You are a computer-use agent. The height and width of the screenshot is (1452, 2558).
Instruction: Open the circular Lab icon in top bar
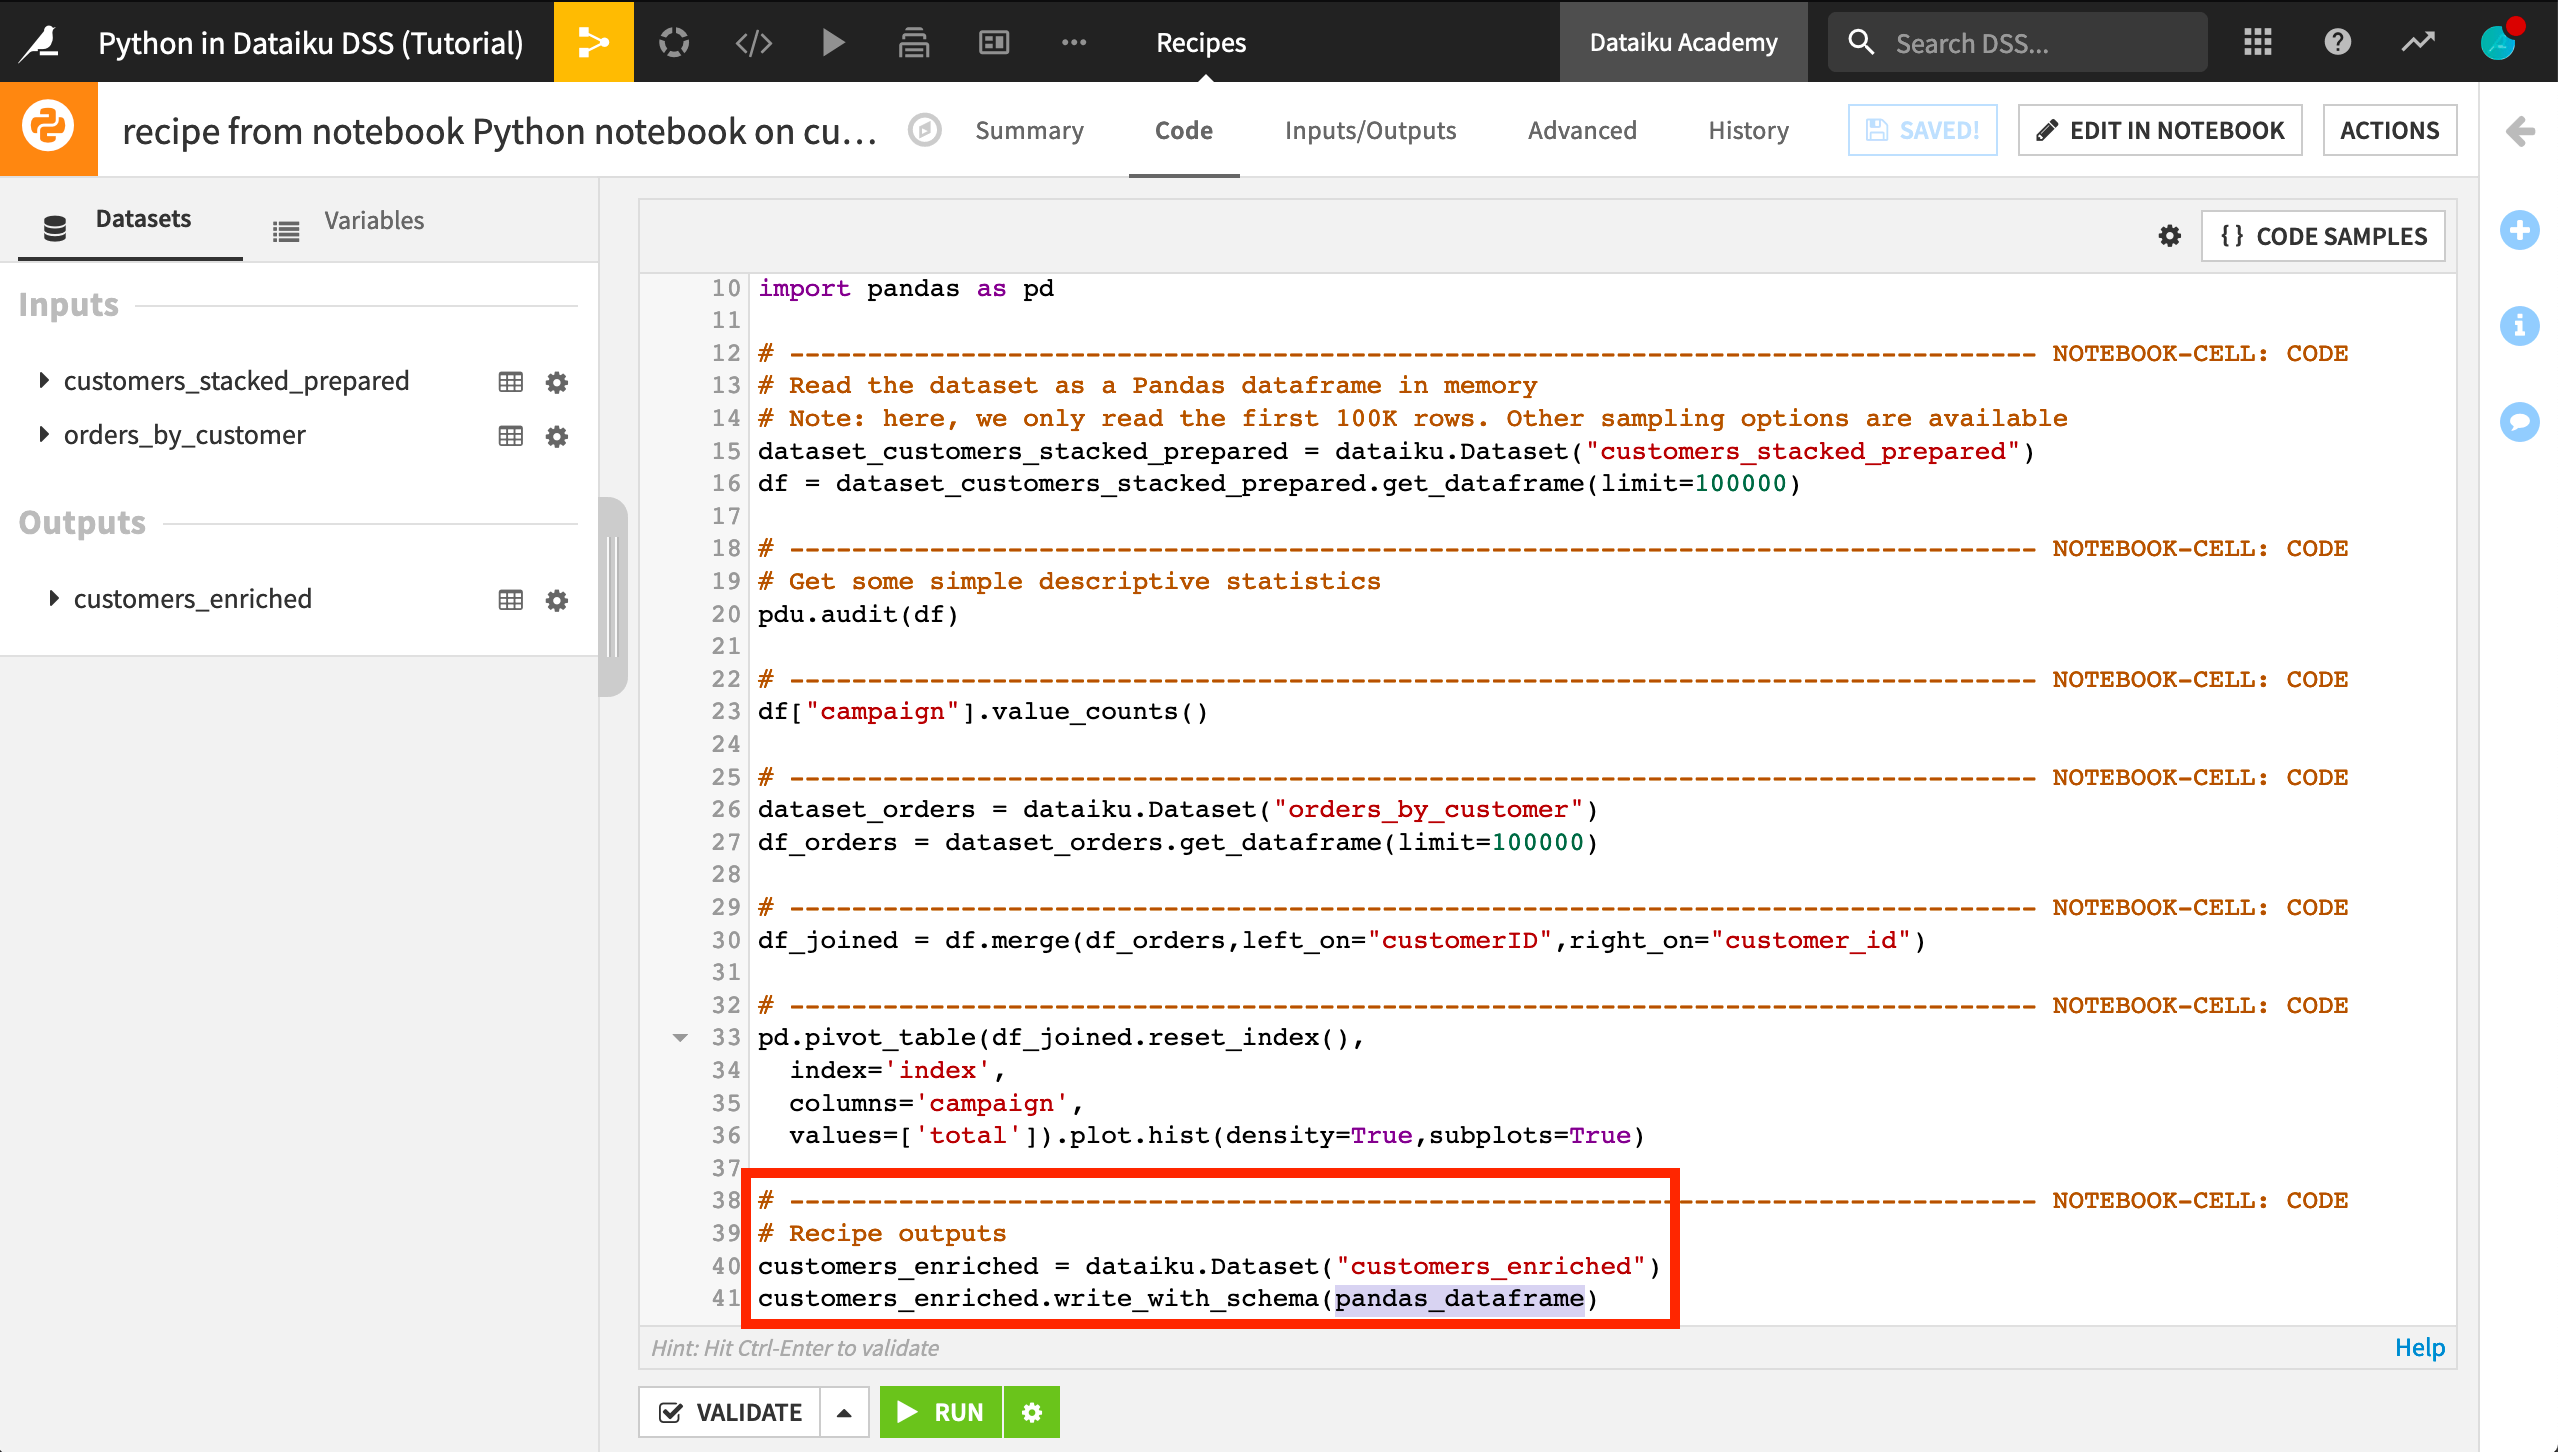pos(674,42)
